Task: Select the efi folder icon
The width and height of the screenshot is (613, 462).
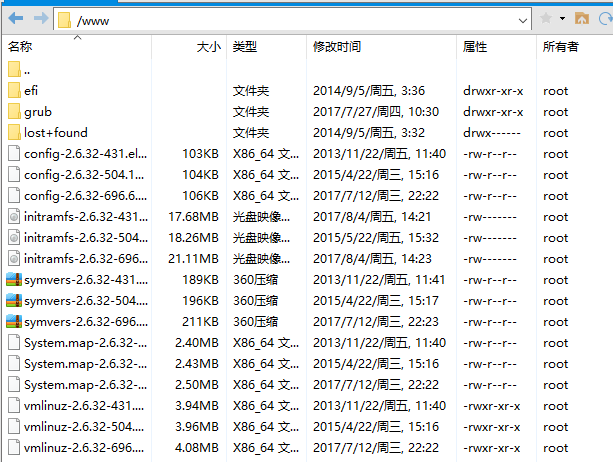Action: point(14,90)
